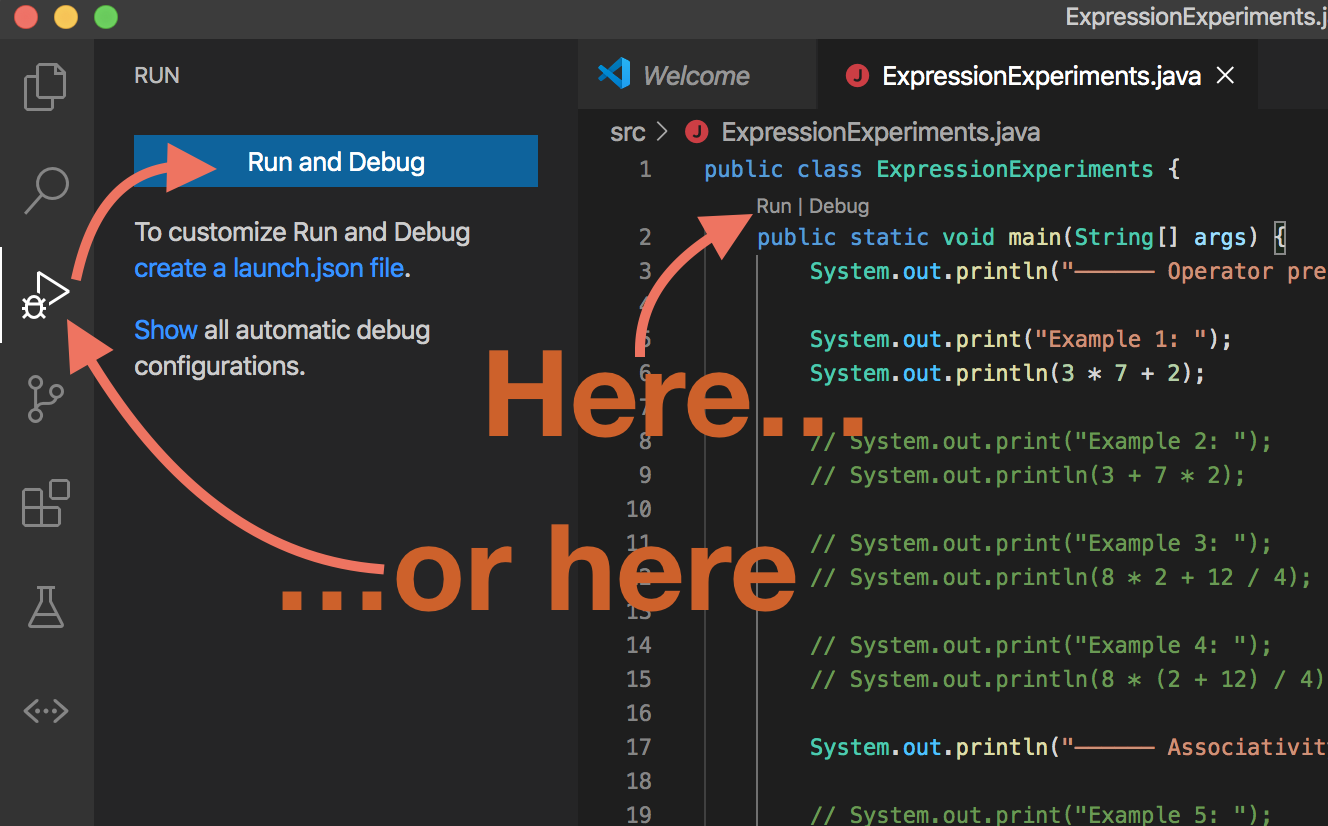The image size is (1328, 826).
Task: Run main using the Run code lens
Action: [x=773, y=205]
